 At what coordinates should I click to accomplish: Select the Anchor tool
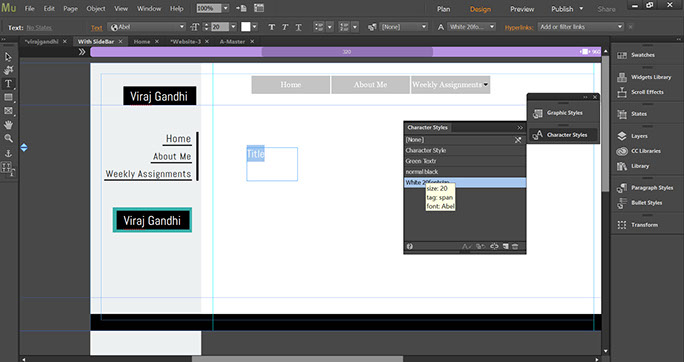click(x=8, y=153)
